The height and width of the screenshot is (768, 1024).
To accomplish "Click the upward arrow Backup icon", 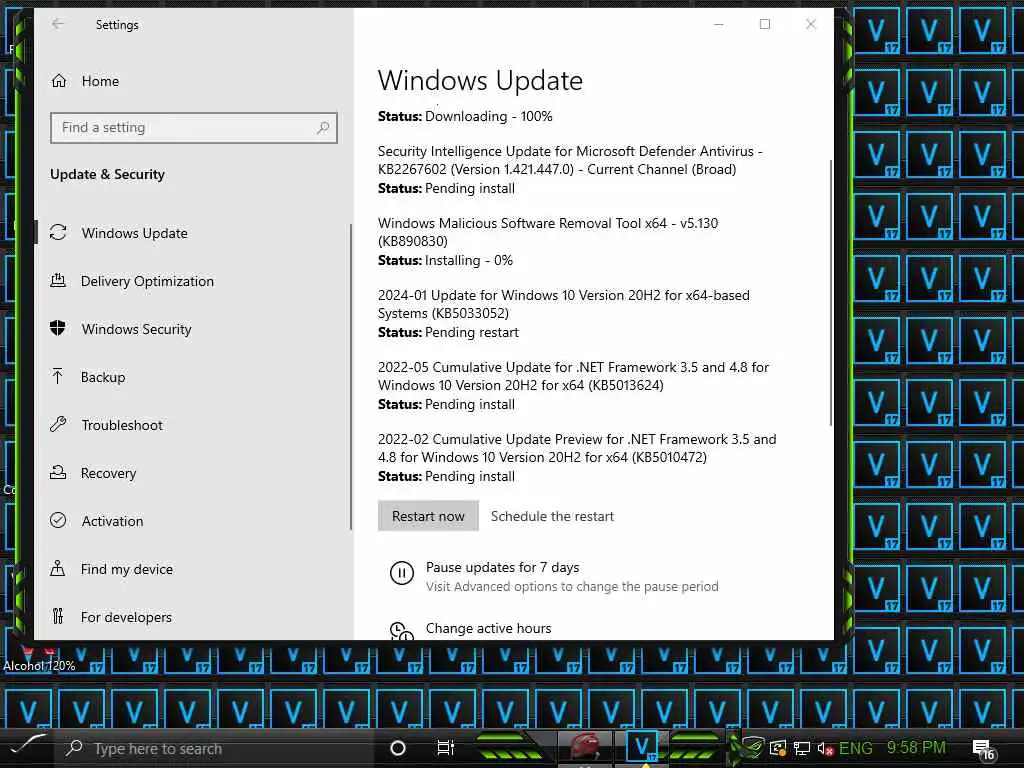I will (58, 376).
